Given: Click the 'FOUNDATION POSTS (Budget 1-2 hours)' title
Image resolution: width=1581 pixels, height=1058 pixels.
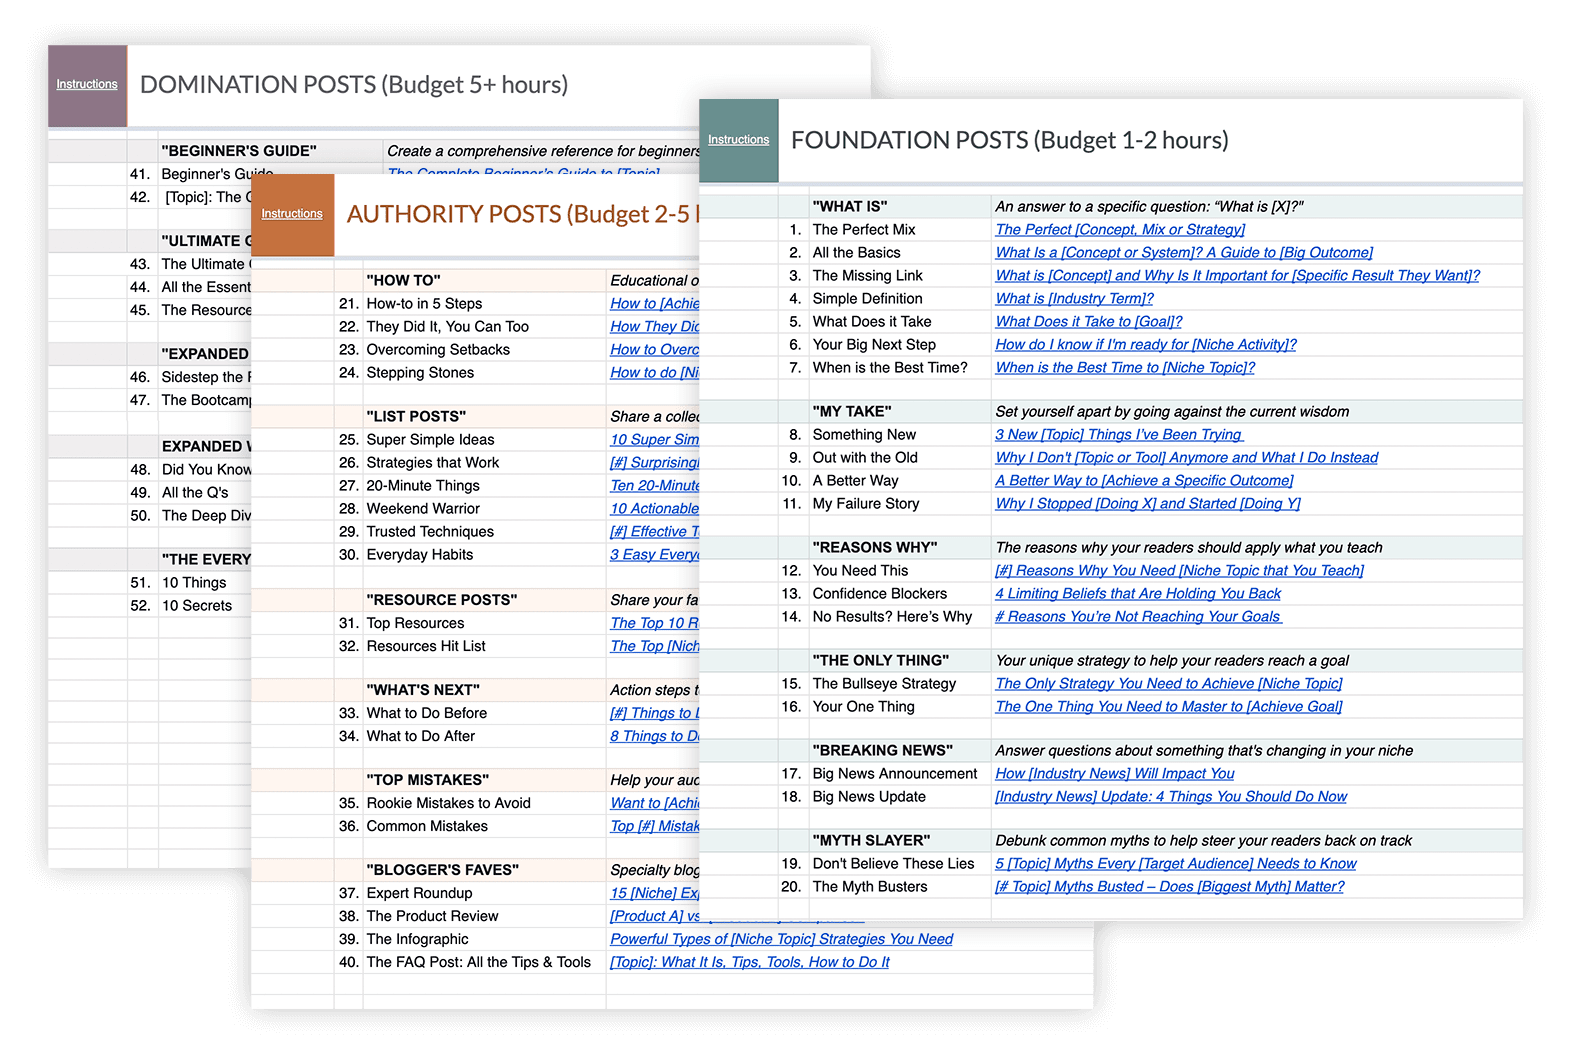Looking at the screenshot, I should coord(1009,140).
